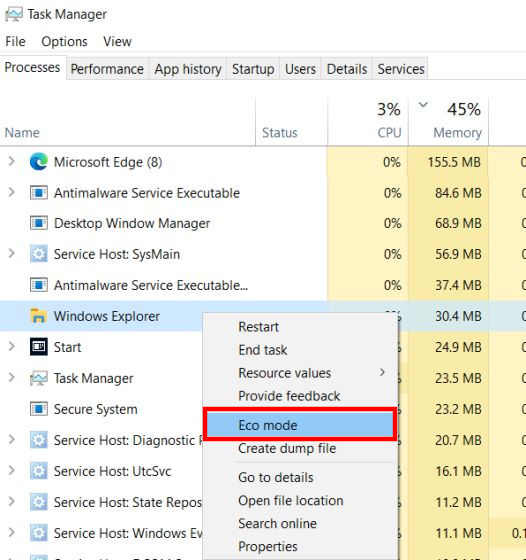The width and height of the screenshot is (526, 560).
Task: Select the Desktop Window Manager process name
Action: pyautogui.click(x=132, y=224)
